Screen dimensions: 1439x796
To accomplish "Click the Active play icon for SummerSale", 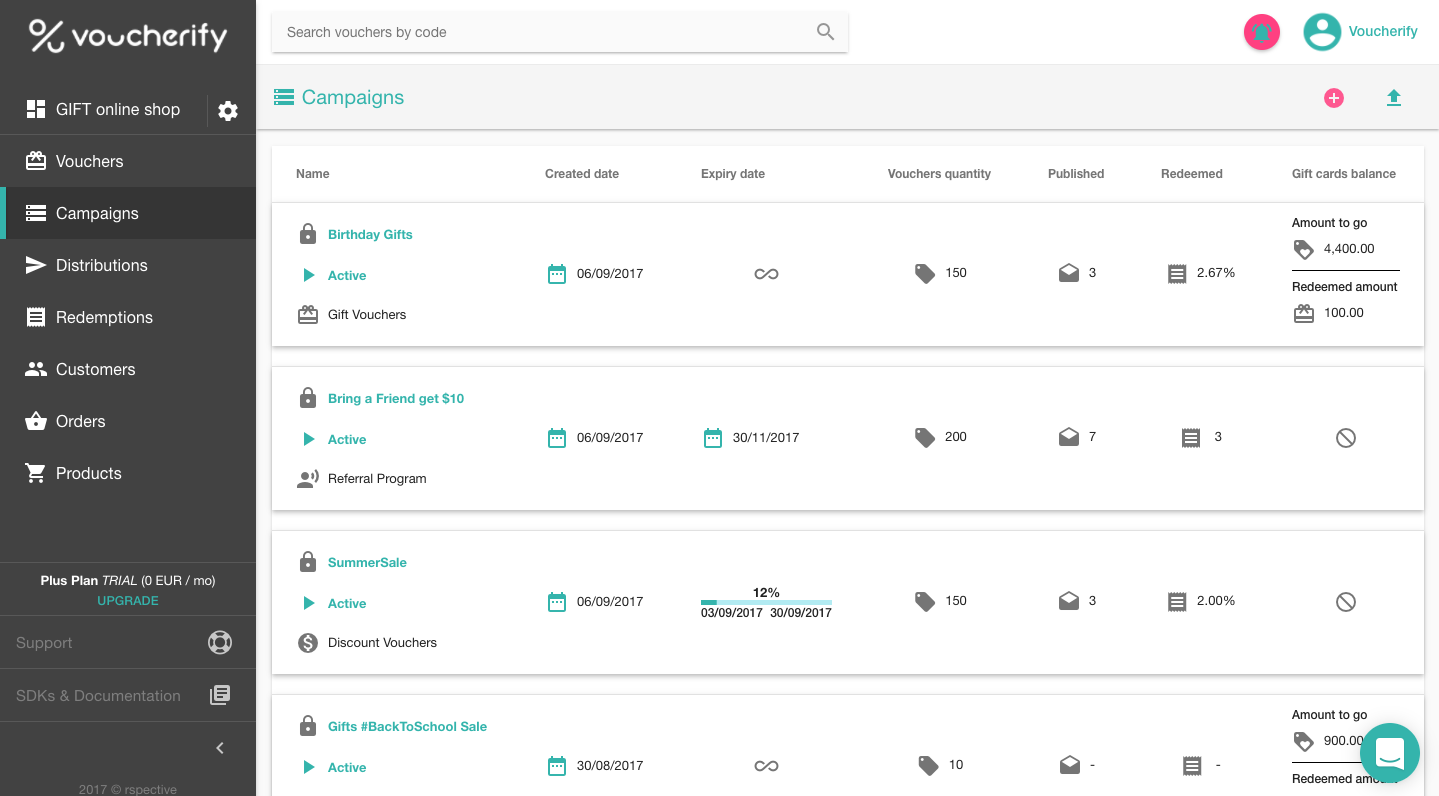I will click(x=309, y=603).
